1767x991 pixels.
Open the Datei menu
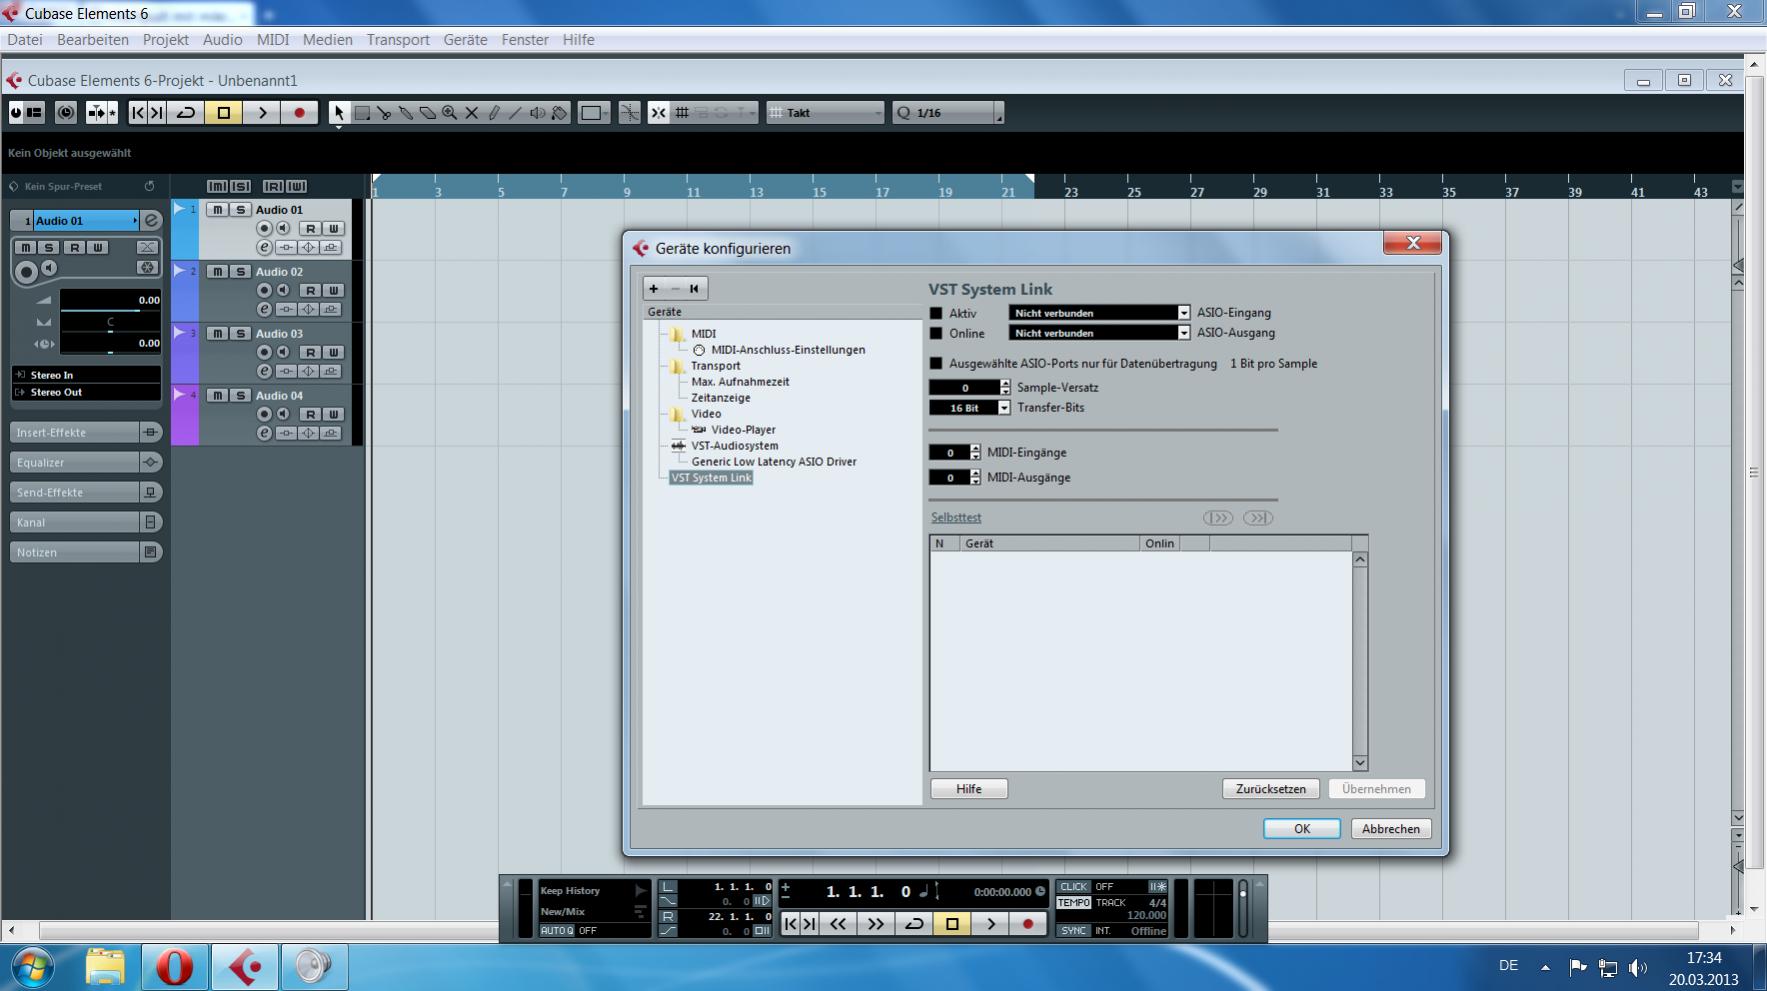tap(25, 40)
